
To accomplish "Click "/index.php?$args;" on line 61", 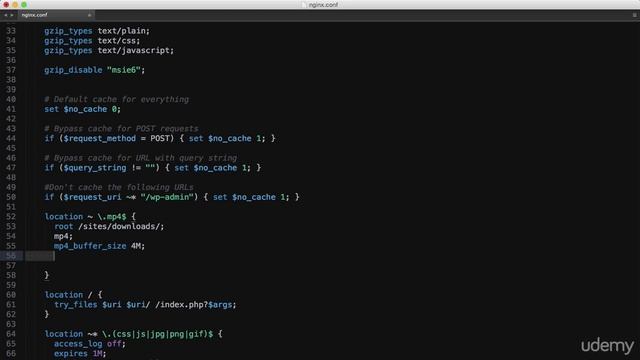I will coord(196,305).
